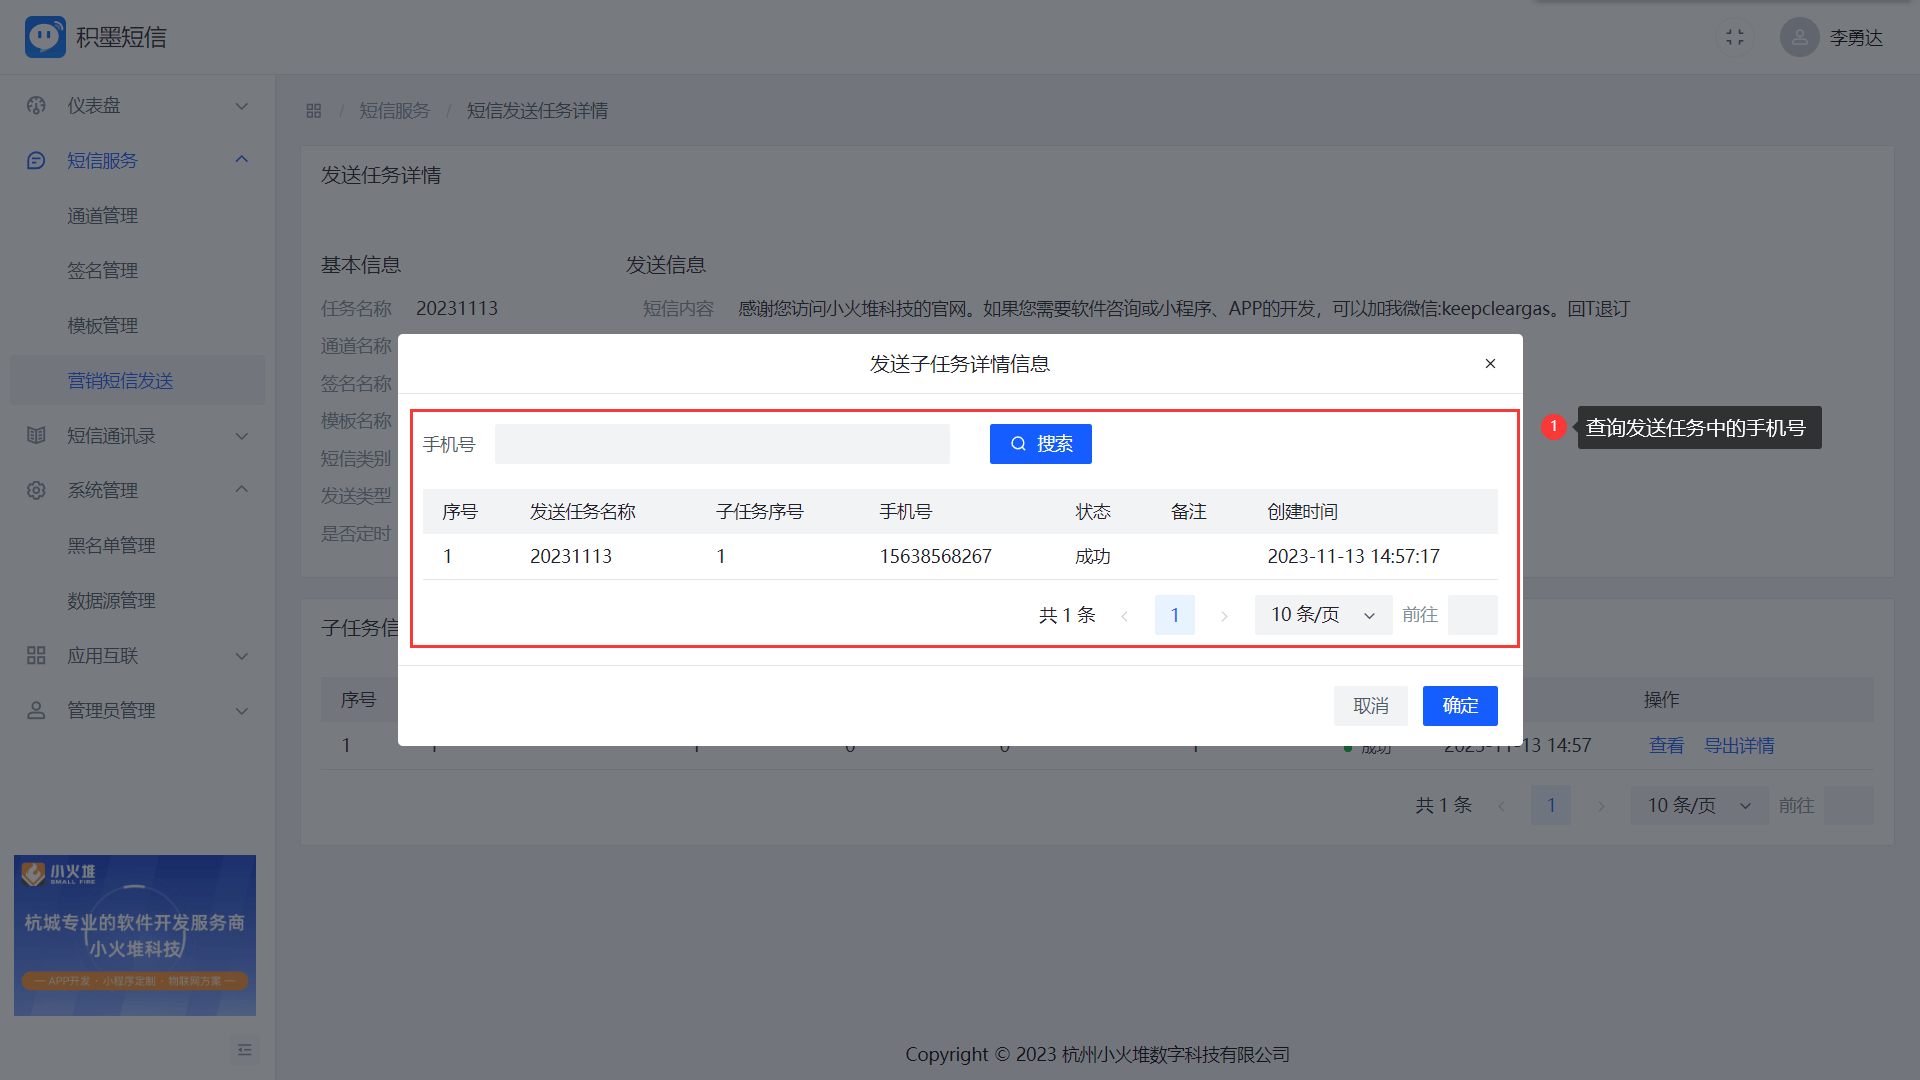Click the 搜索 button
1920x1080 pixels.
point(1040,444)
